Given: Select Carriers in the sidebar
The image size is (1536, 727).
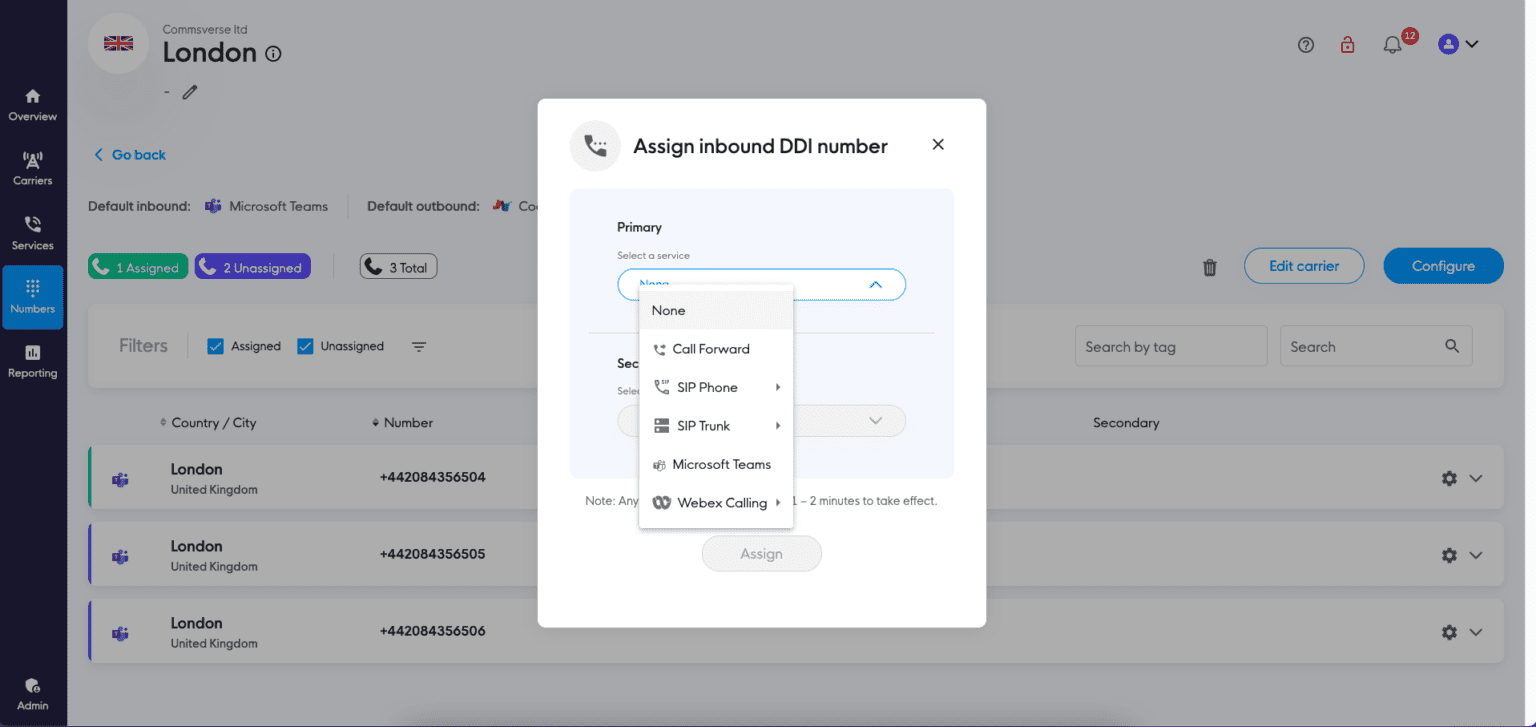Looking at the screenshot, I should tap(32, 168).
